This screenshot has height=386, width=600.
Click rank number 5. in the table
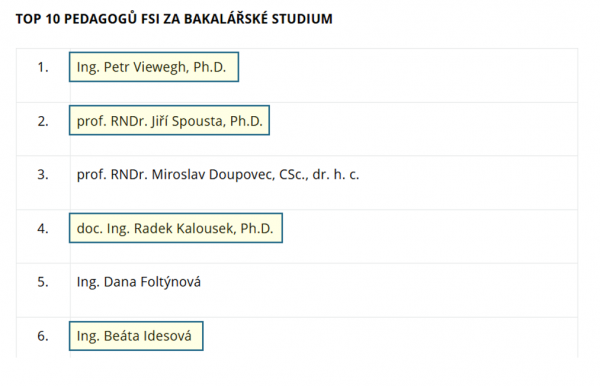(x=43, y=282)
